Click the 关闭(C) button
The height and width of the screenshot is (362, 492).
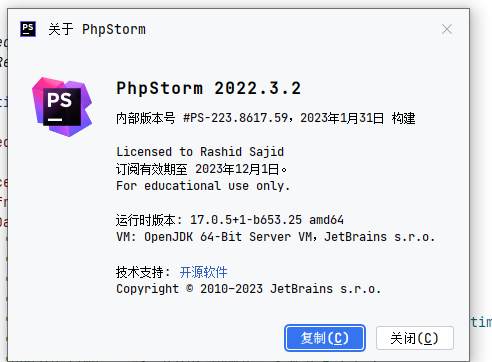[415, 338]
